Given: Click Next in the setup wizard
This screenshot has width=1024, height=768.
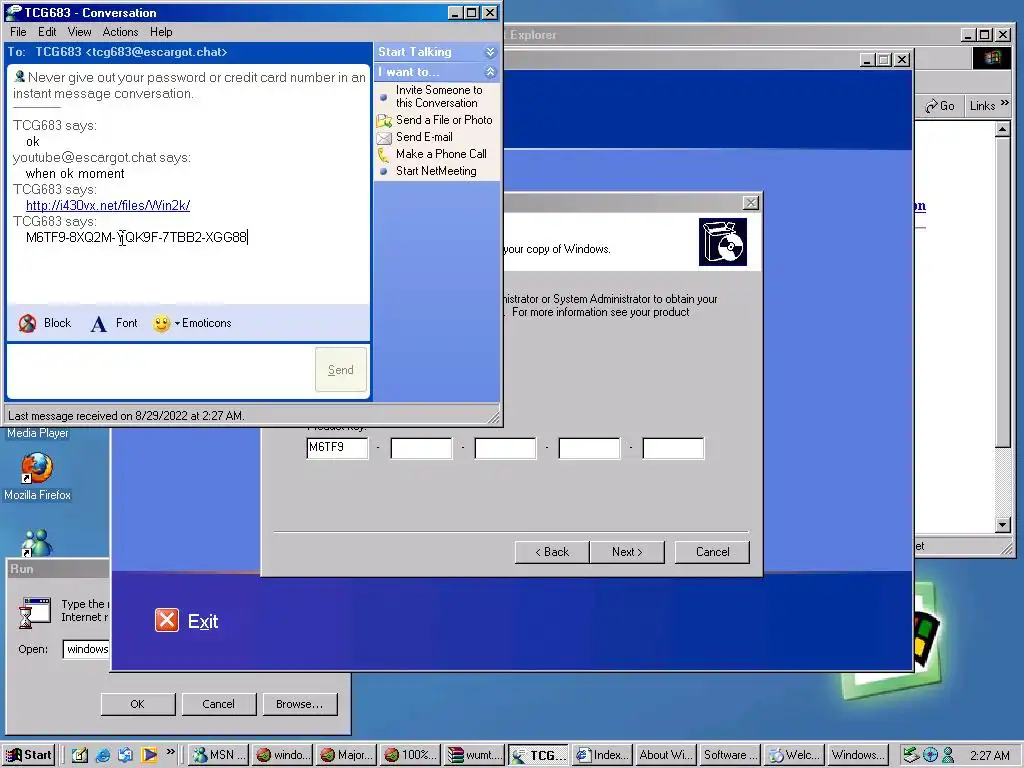Looking at the screenshot, I should pos(627,552).
